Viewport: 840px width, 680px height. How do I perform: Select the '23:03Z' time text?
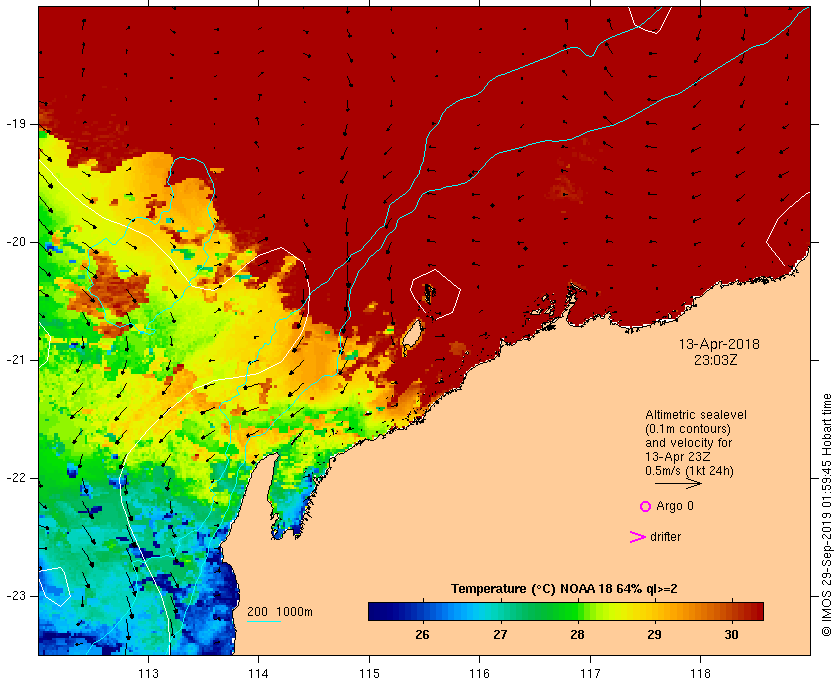tap(716, 360)
